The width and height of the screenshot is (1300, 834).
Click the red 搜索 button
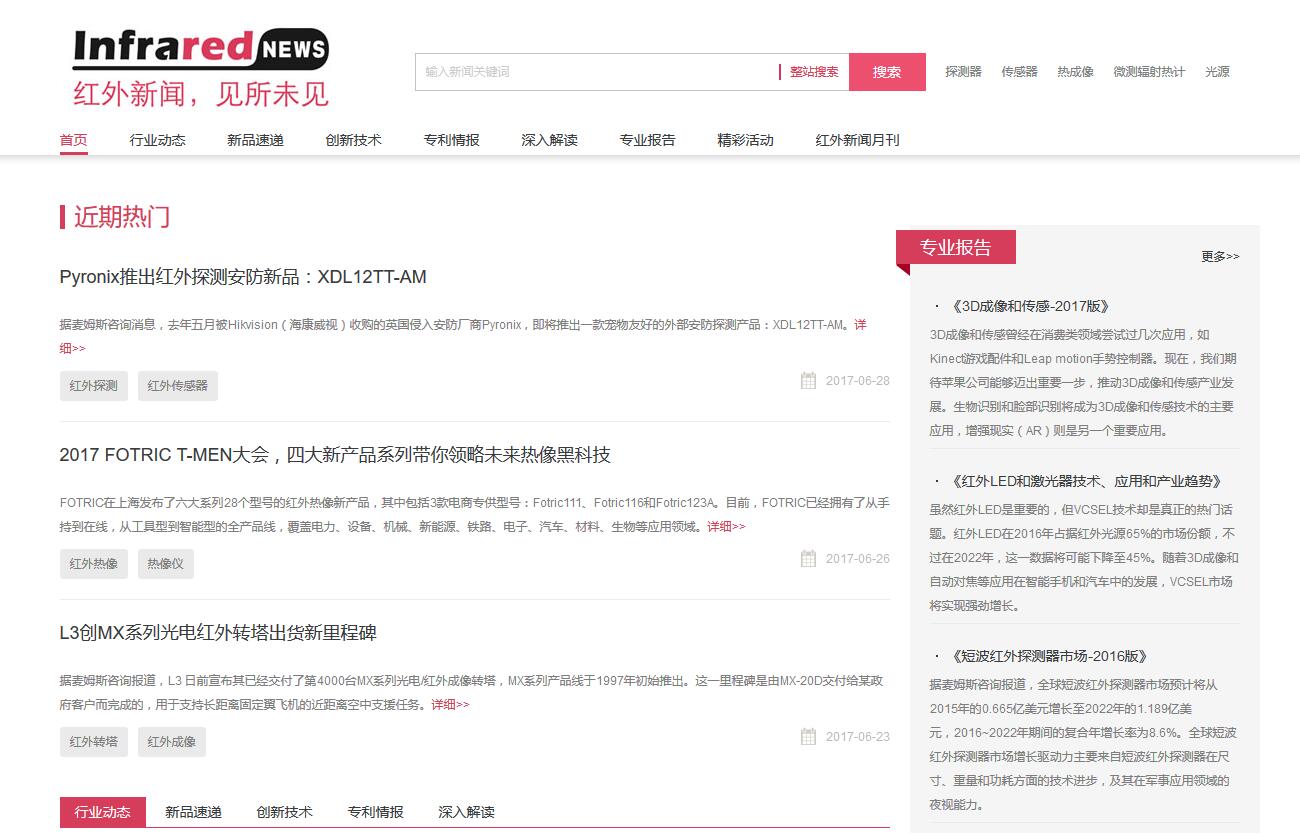[x=887, y=72]
